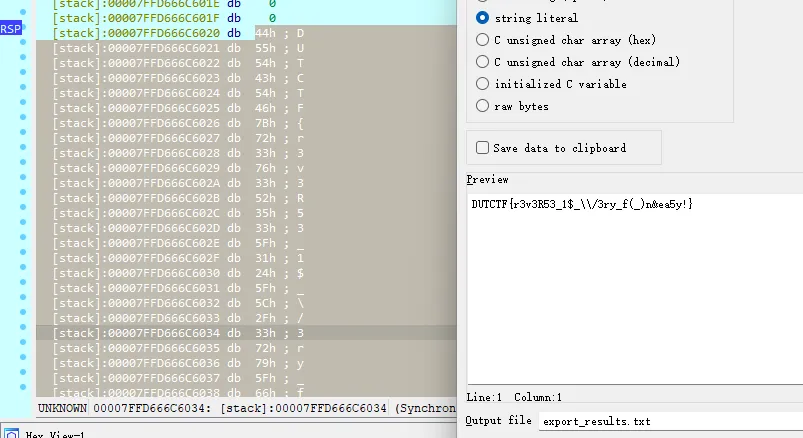
Task: Enable the "Save data to clipboard" checkbox
Action: pyautogui.click(x=483, y=148)
